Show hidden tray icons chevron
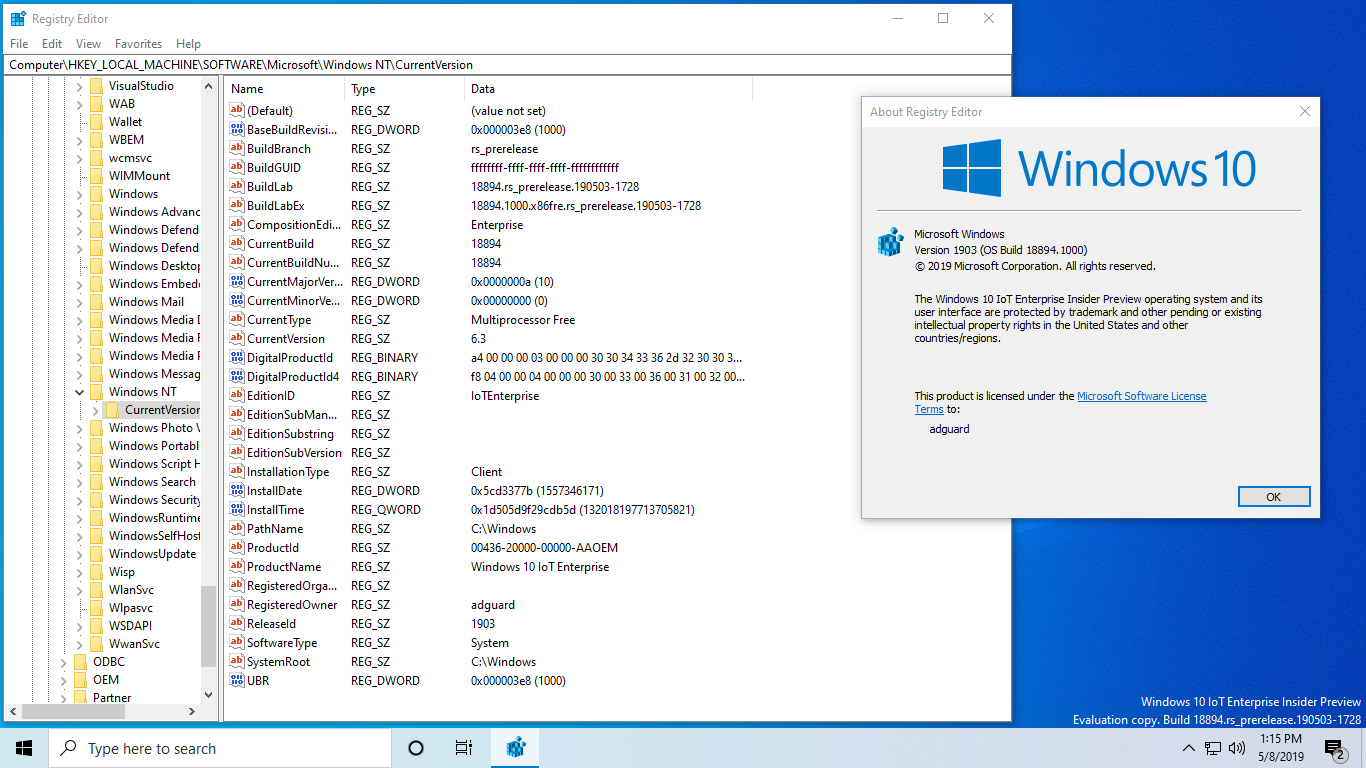This screenshot has width=1366, height=768. pos(1189,748)
